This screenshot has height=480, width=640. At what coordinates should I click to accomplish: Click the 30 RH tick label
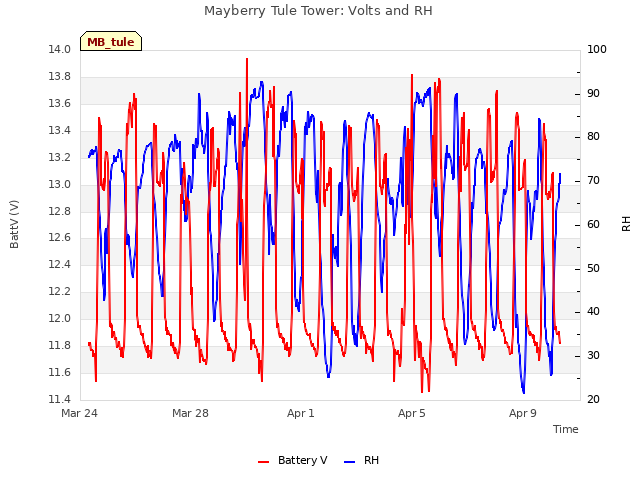tap(593, 356)
